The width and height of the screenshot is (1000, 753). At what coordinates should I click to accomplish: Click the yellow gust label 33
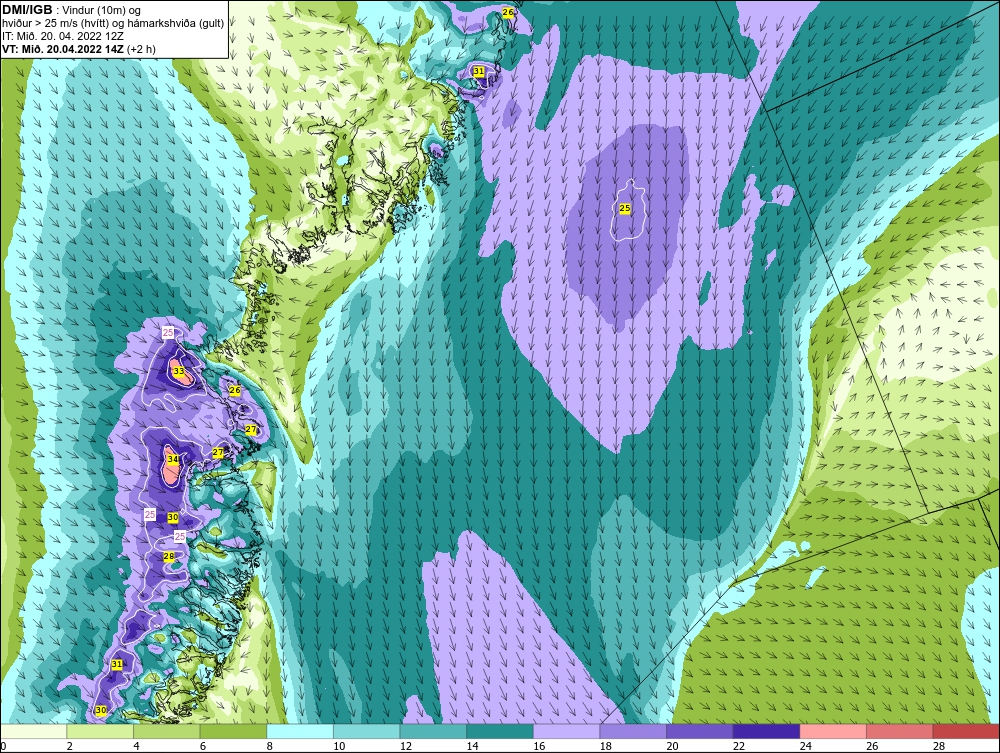[x=179, y=371]
